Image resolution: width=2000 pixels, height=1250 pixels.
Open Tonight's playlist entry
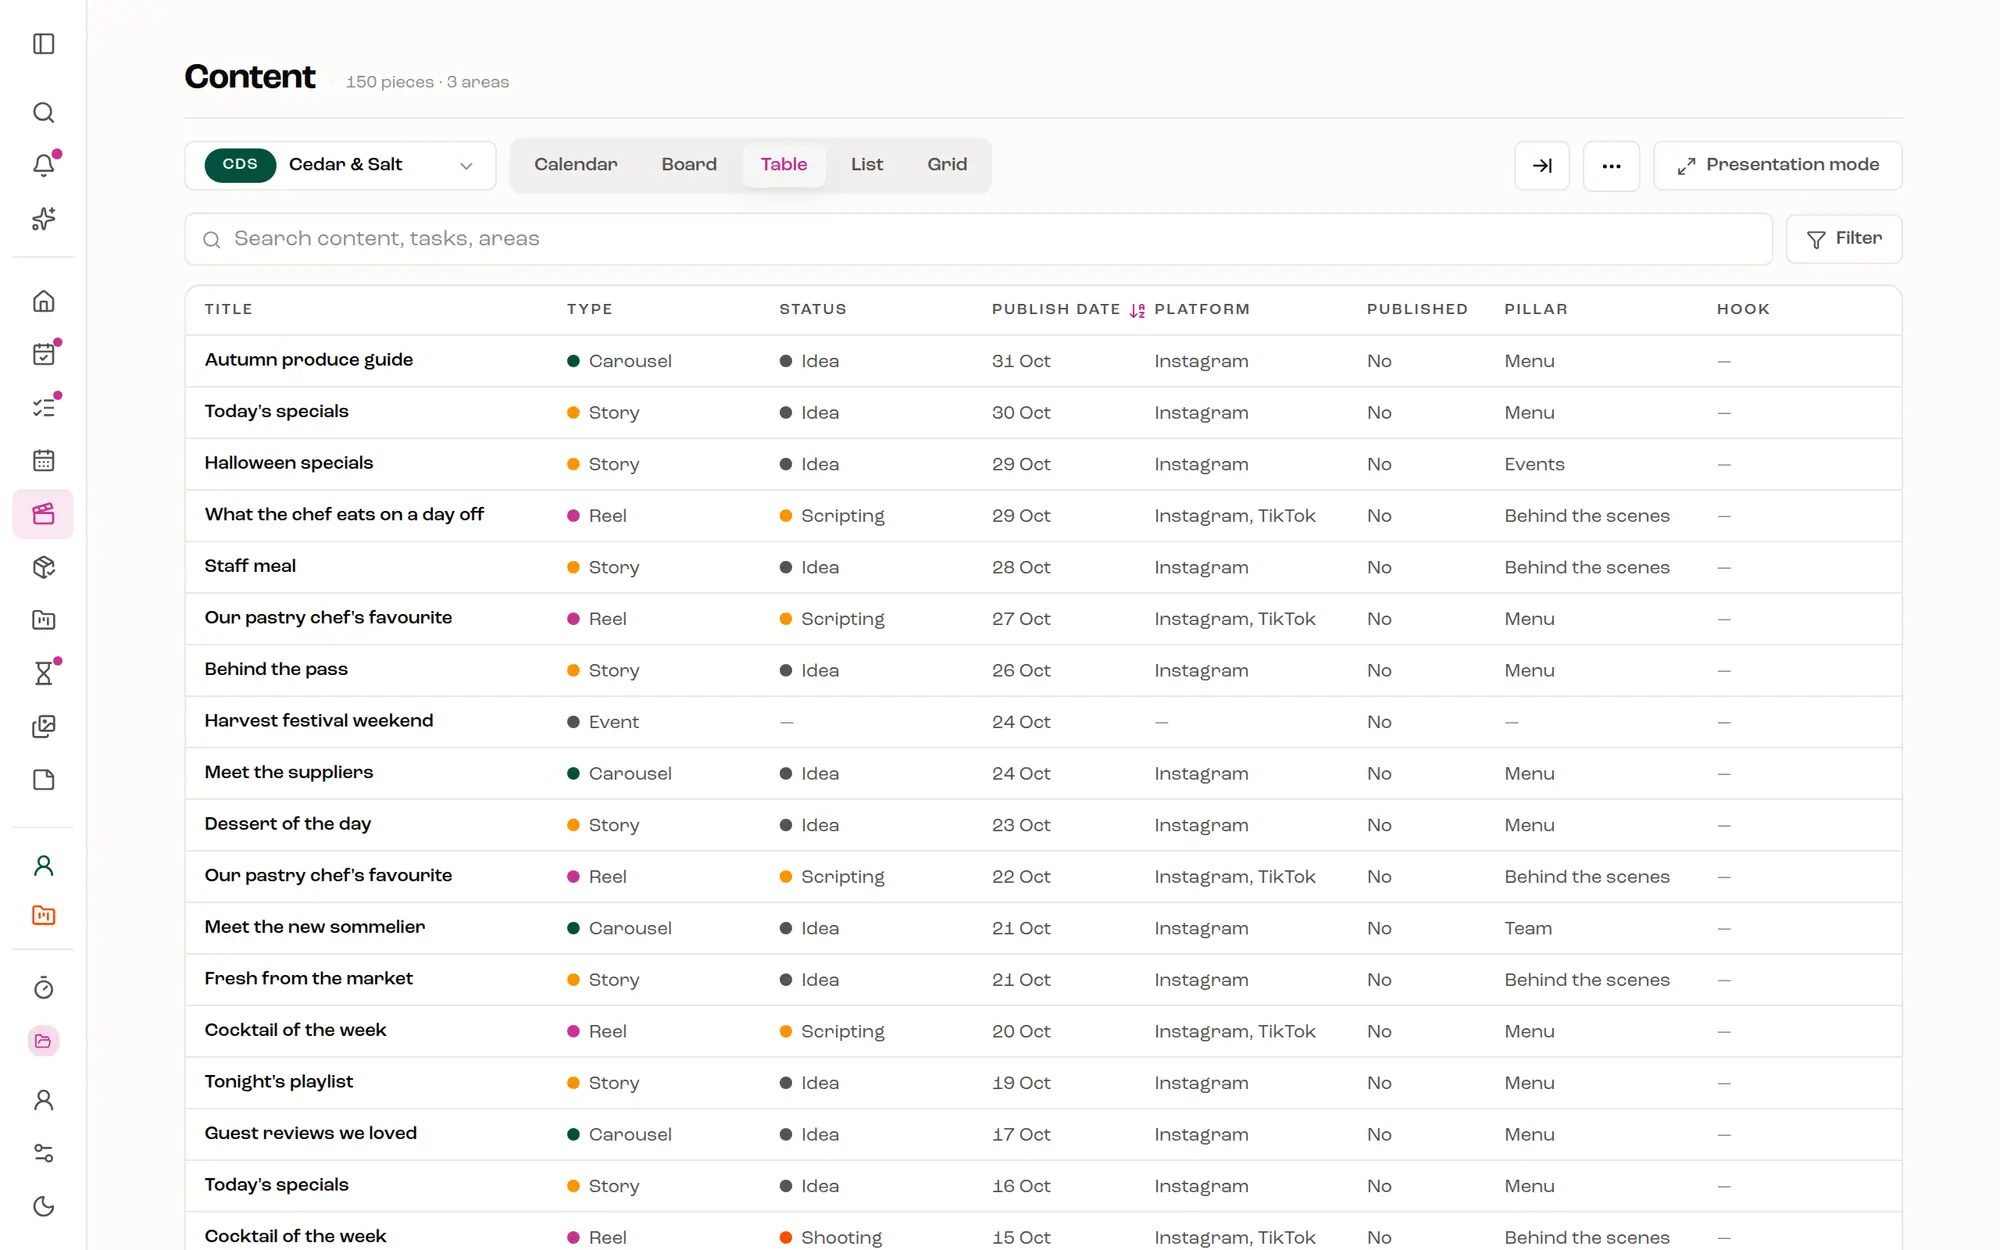[279, 1082]
